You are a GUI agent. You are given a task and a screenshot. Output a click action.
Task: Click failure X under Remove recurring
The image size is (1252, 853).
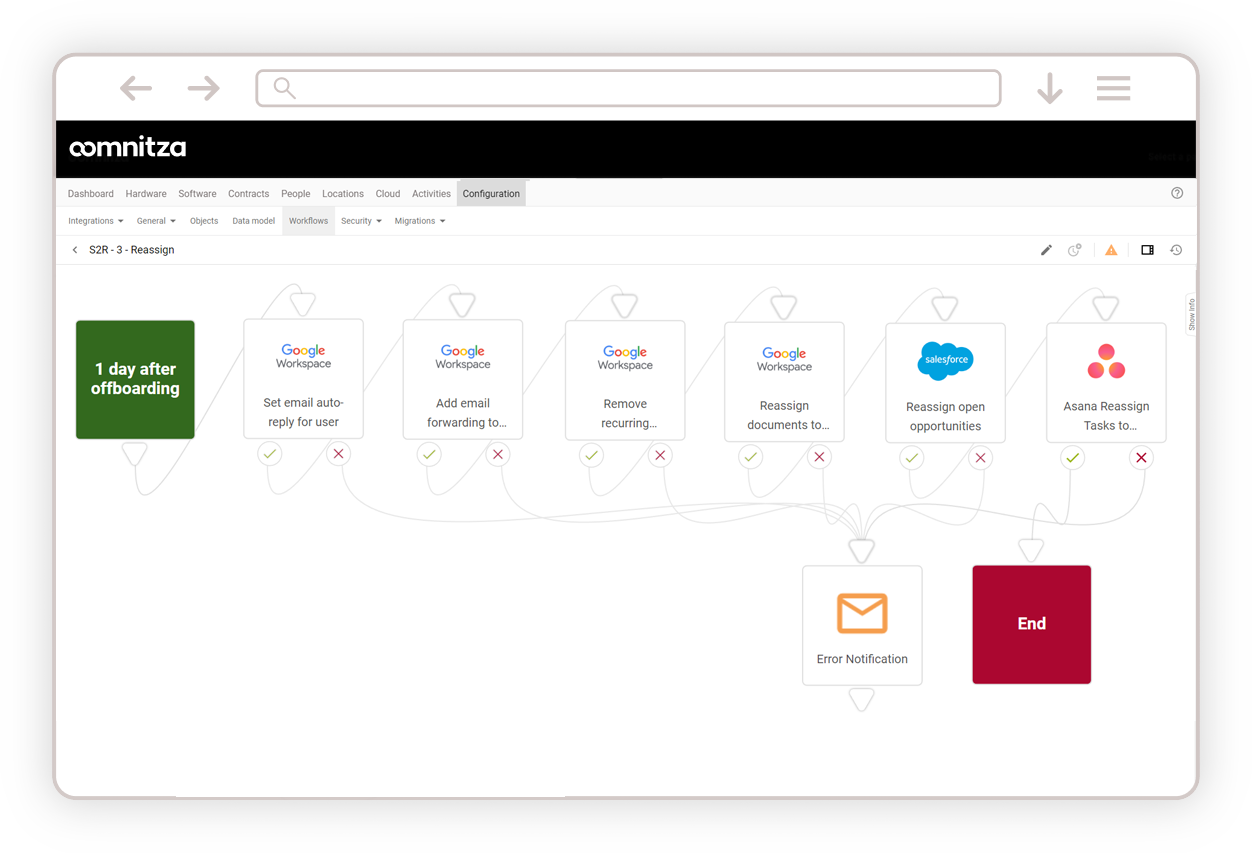point(660,456)
